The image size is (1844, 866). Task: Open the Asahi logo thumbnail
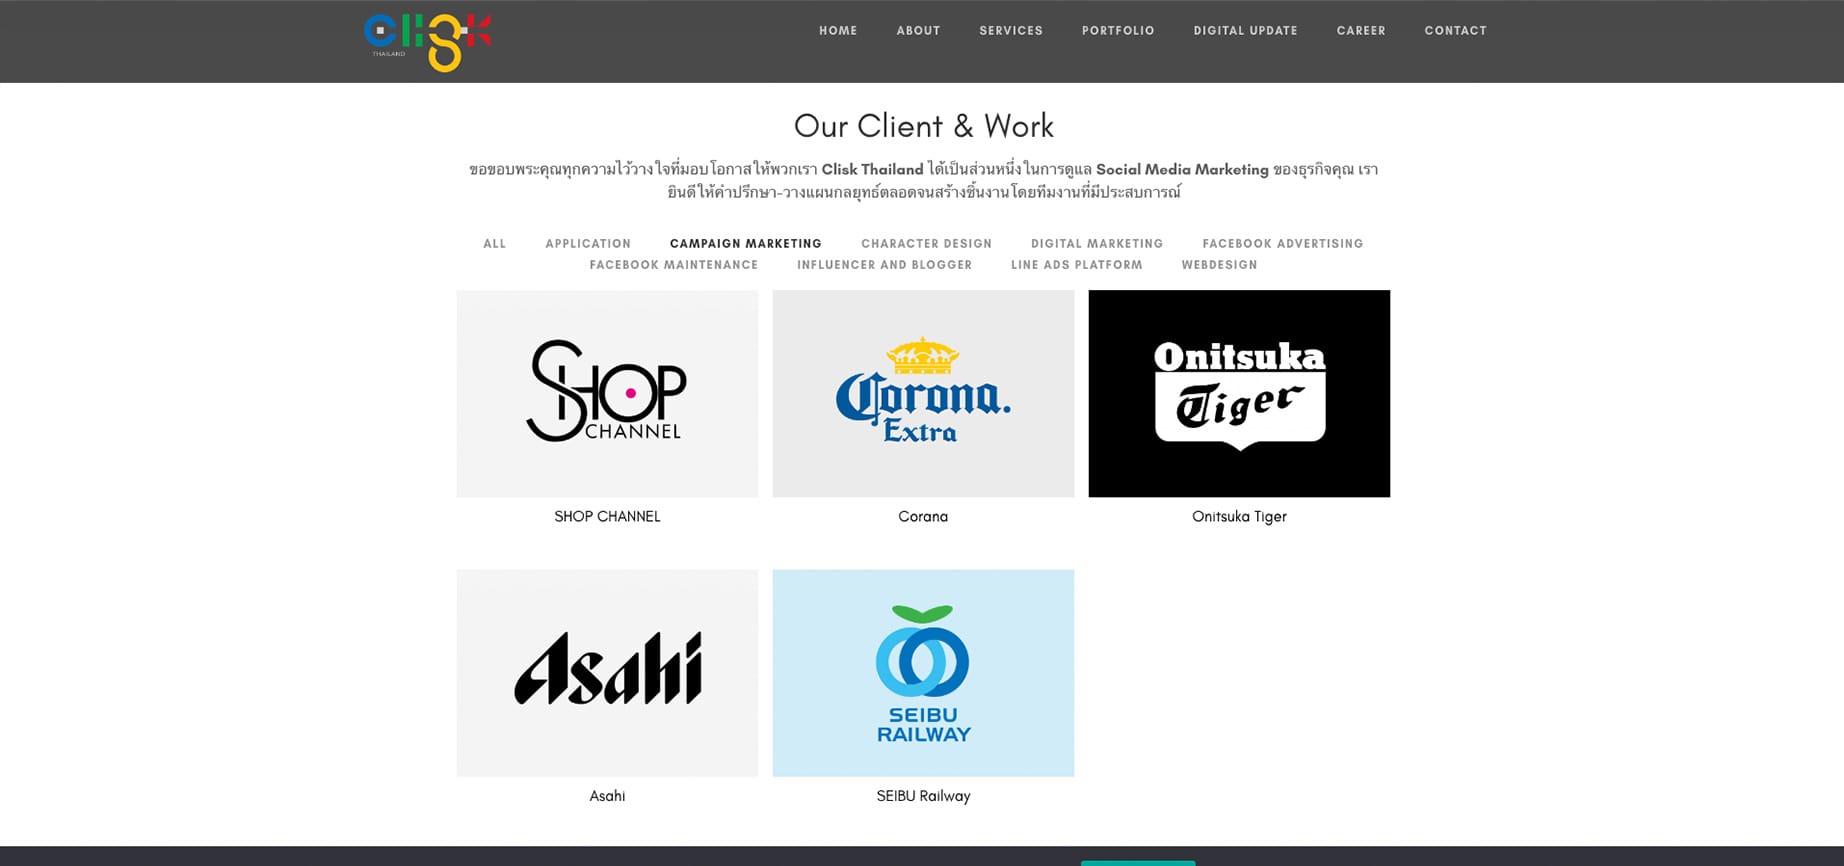tap(607, 673)
